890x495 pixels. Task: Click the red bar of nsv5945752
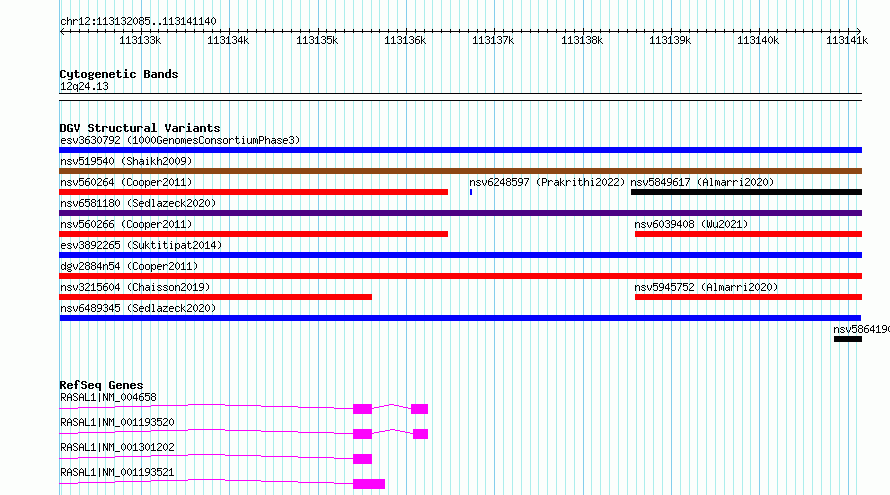(748, 297)
